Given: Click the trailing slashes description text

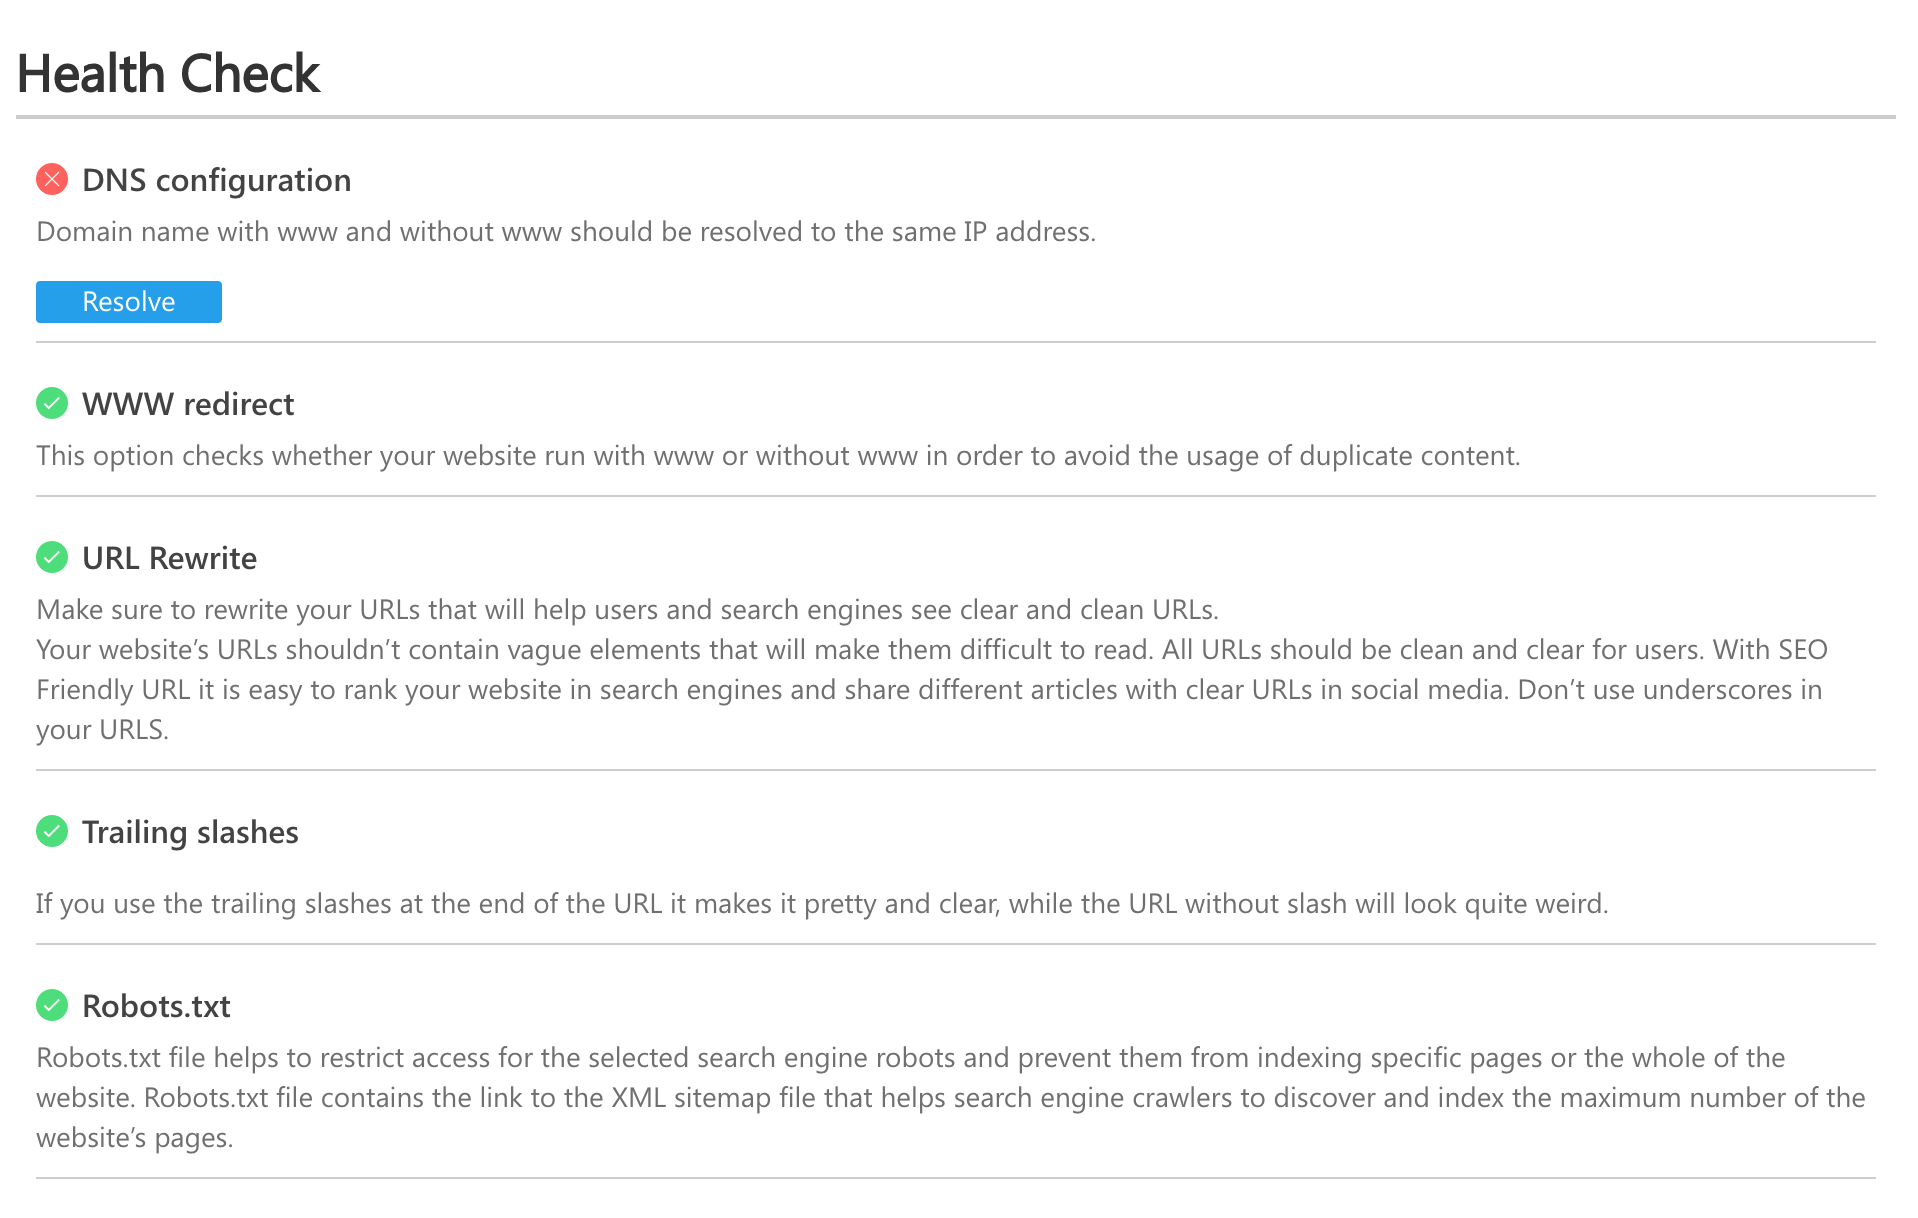Looking at the screenshot, I should (822, 904).
